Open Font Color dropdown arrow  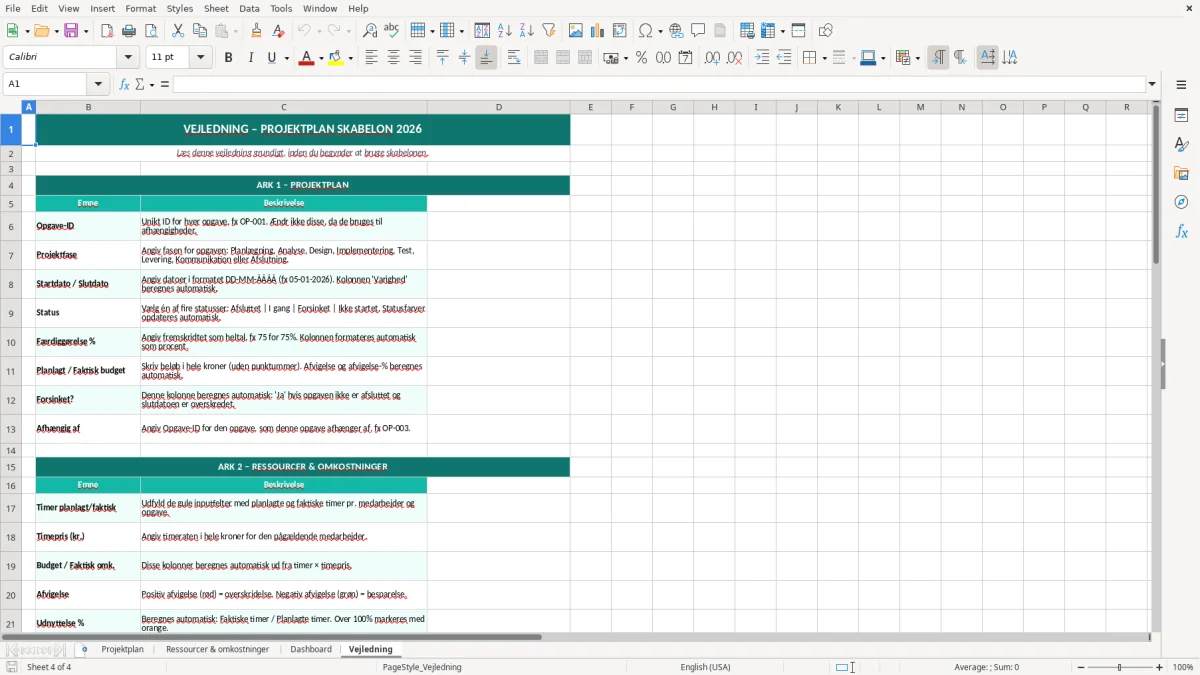tap(320, 58)
